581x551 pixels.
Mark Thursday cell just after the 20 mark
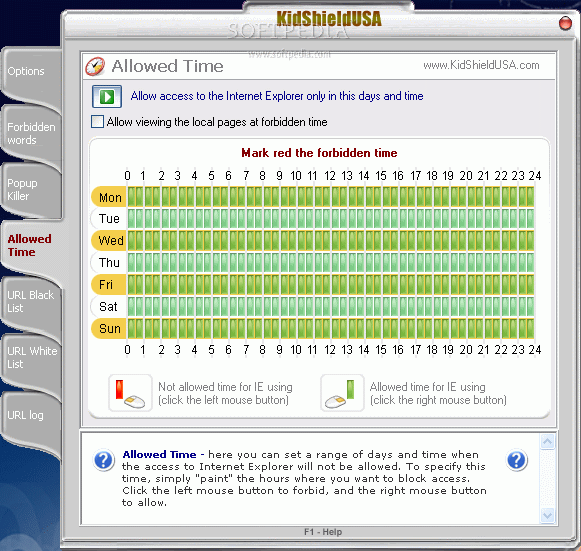(471, 263)
